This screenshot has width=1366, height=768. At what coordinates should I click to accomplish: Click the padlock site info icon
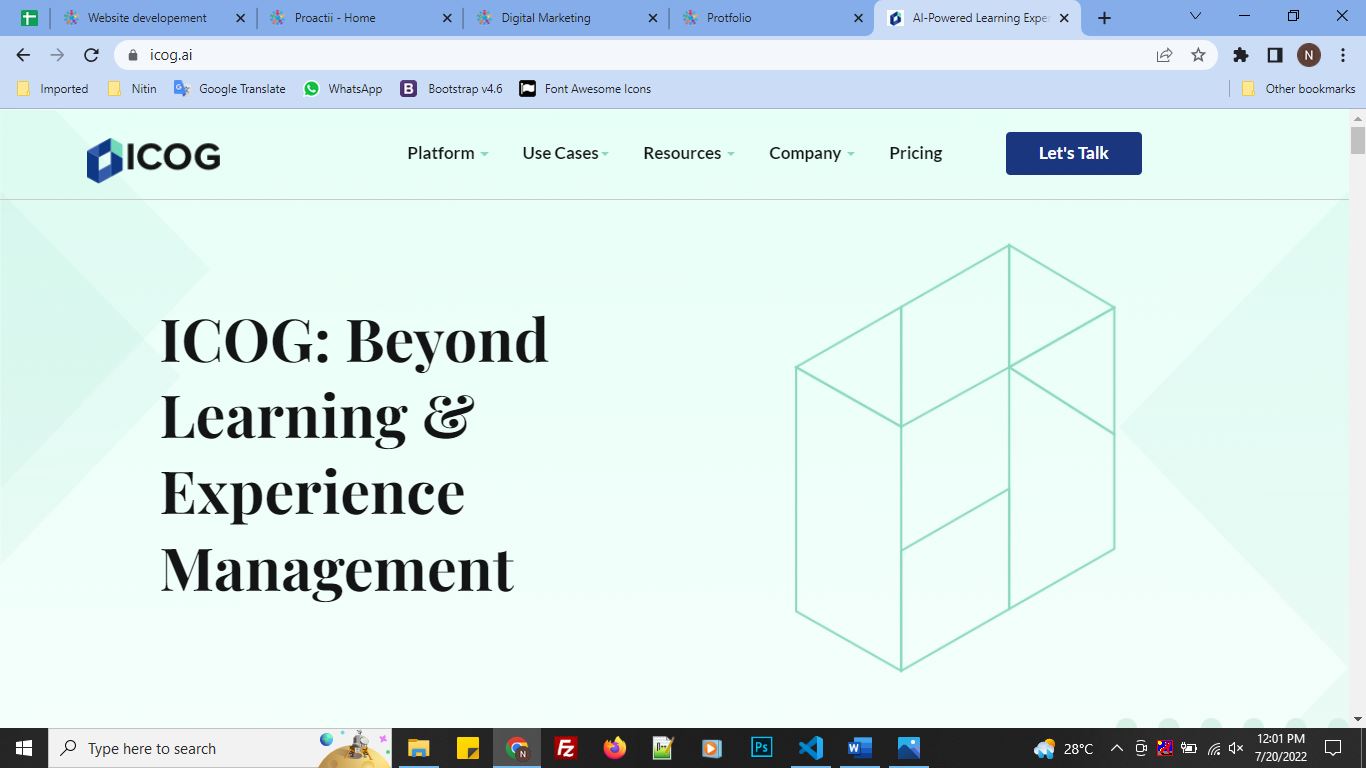click(x=131, y=55)
